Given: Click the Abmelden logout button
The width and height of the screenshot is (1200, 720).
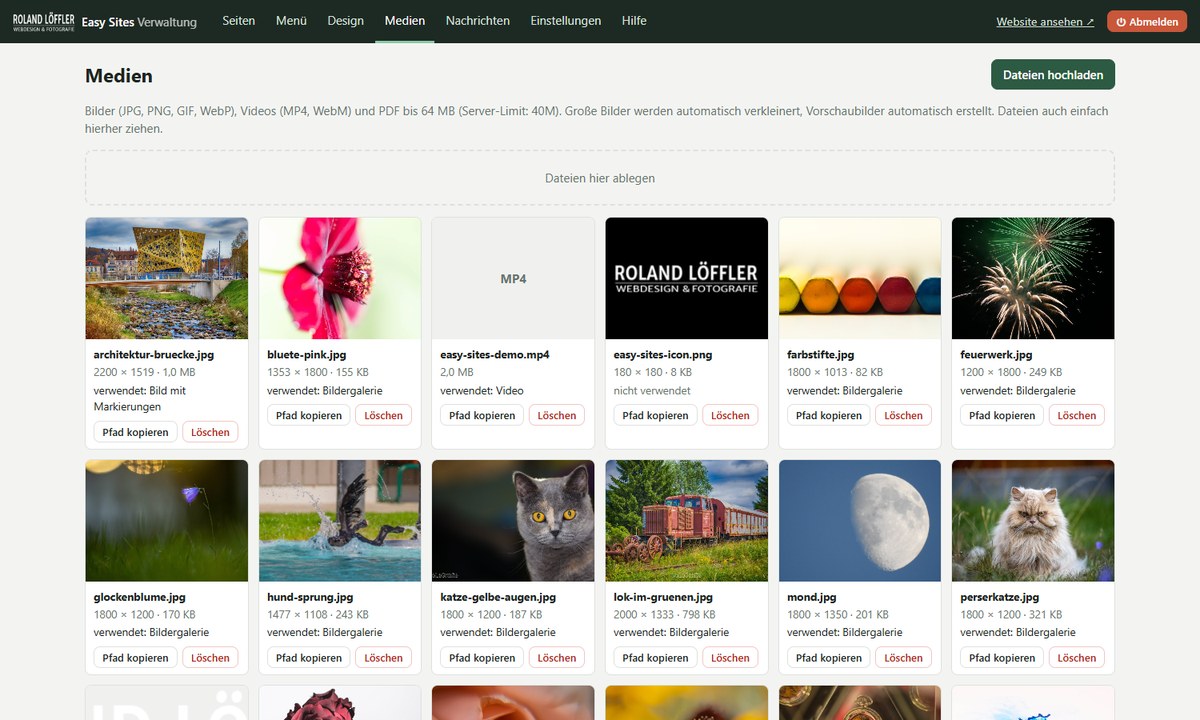Looking at the screenshot, I should coord(1147,22).
